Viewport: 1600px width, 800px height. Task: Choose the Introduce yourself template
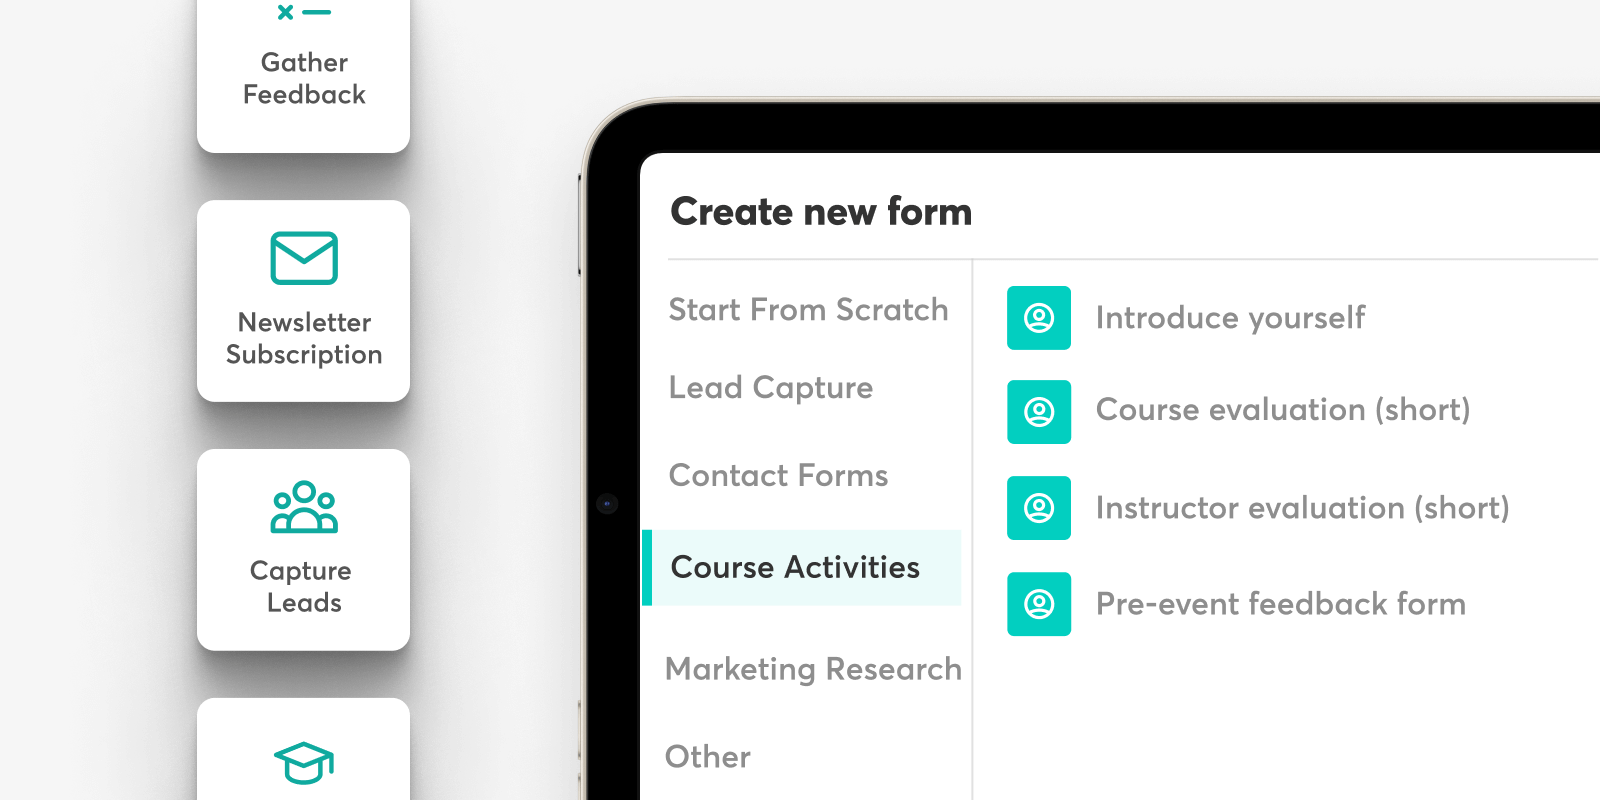(1230, 318)
